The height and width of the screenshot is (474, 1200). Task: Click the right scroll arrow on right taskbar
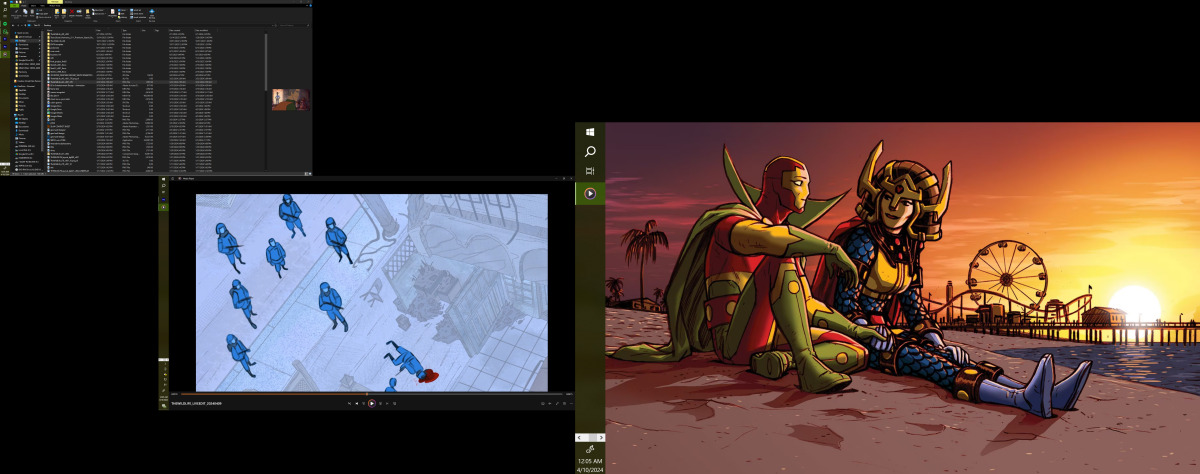tap(599, 437)
